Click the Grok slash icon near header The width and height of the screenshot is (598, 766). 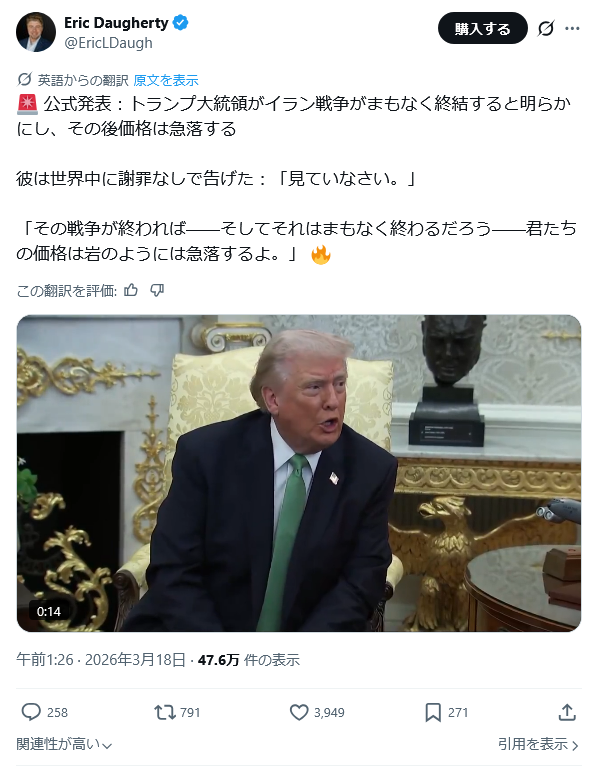pyautogui.click(x=546, y=28)
